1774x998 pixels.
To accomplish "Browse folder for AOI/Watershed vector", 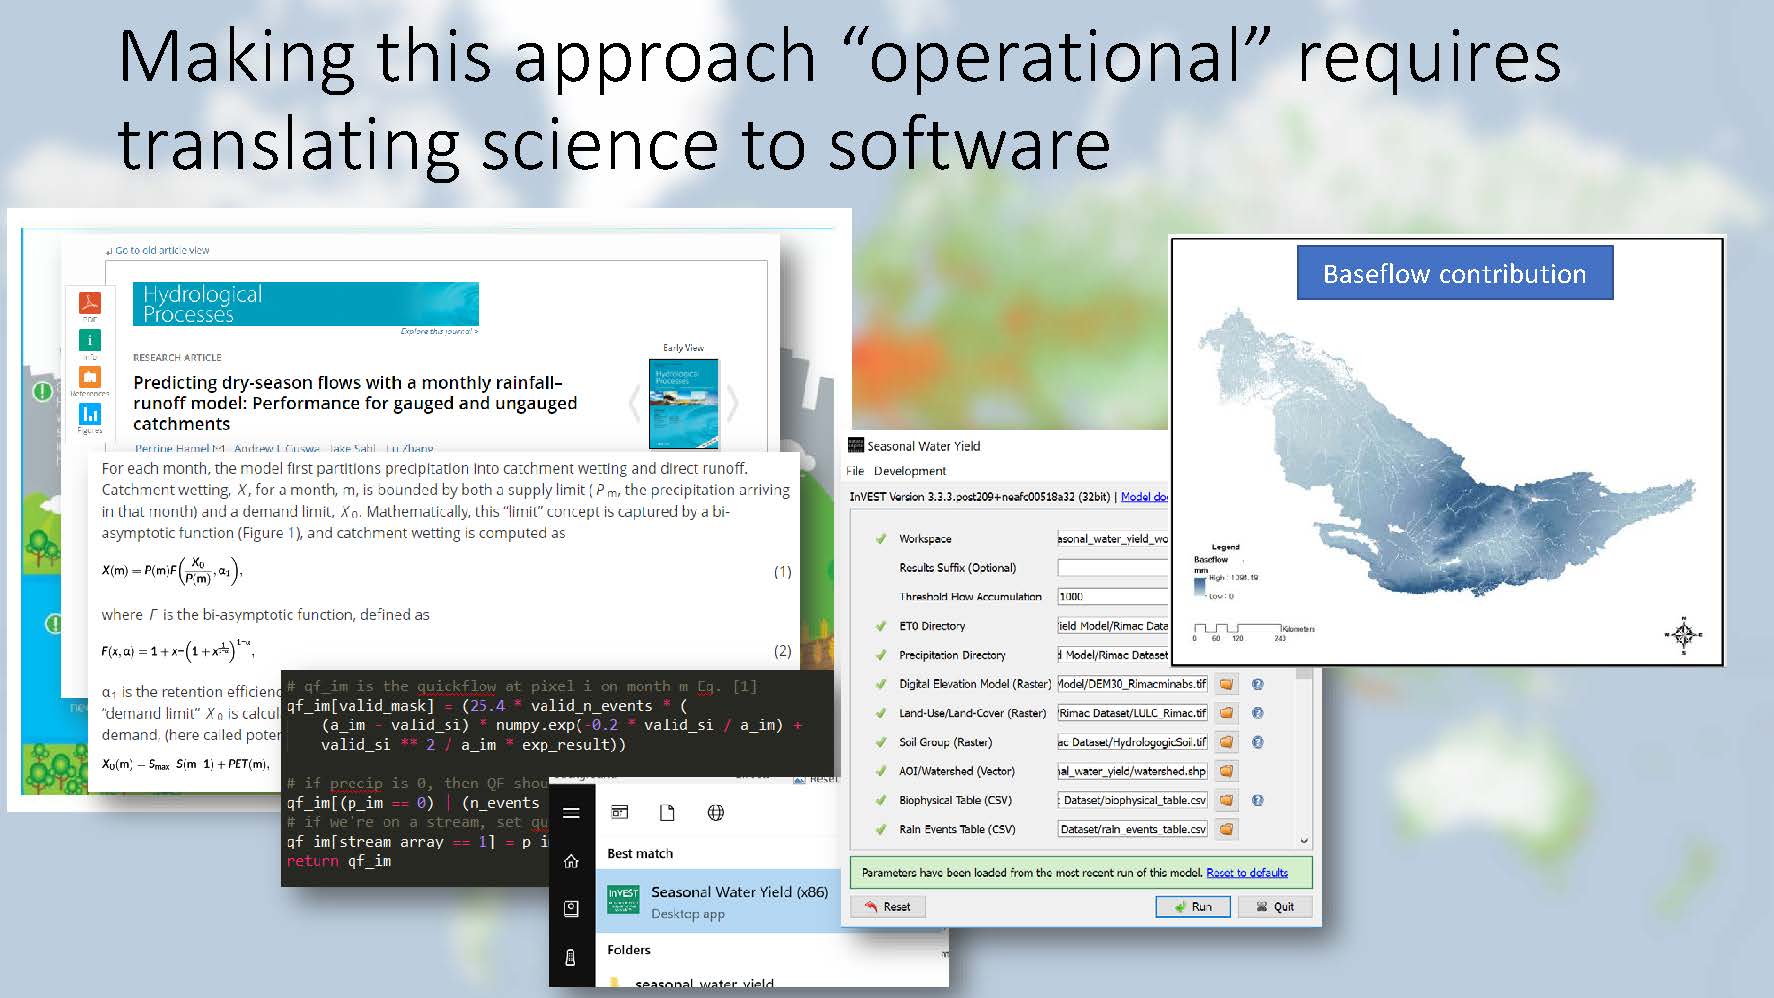I will pos(1226,771).
